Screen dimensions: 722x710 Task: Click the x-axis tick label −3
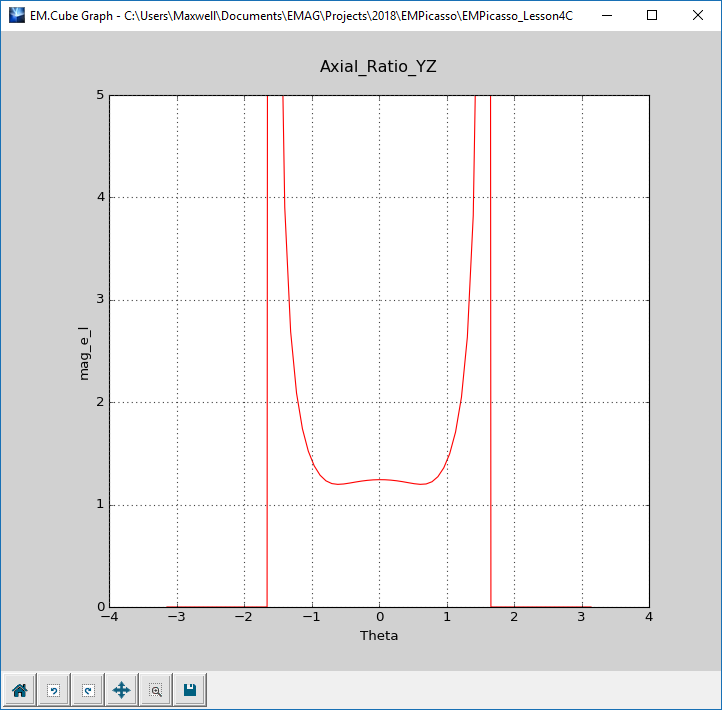click(x=176, y=617)
